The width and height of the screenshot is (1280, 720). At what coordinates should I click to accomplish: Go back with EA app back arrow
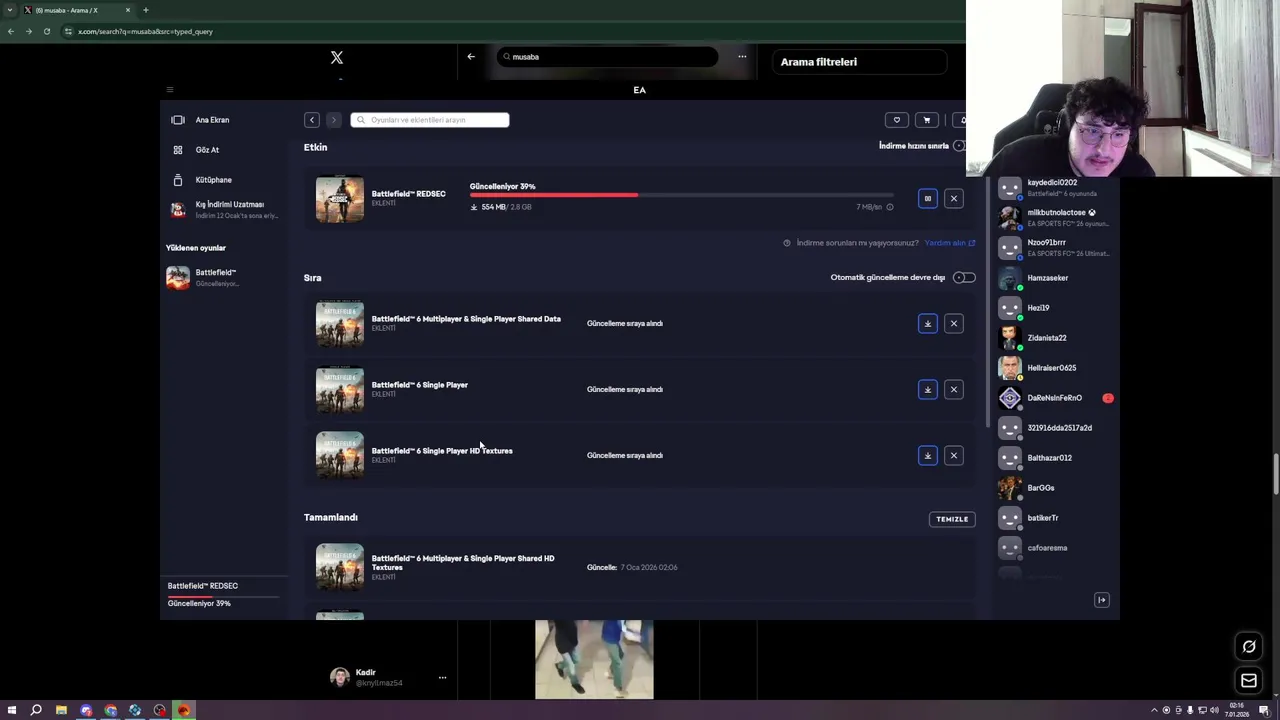pyautogui.click(x=312, y=120)
